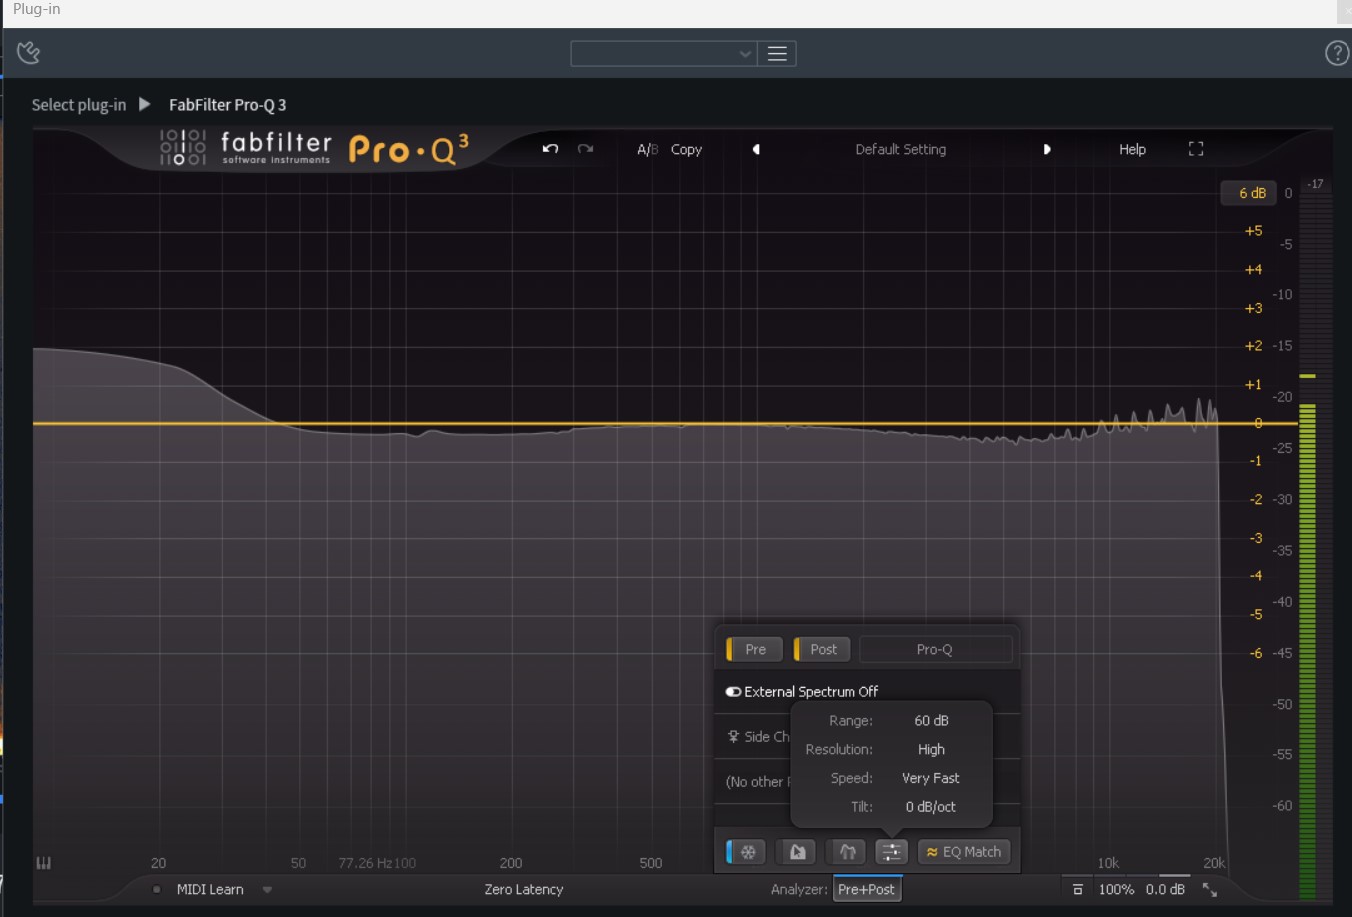The width and height of the screenshot is (1352, 917).
Task: Toggle the Pre analyzer button
Action: tap(754, 649)
